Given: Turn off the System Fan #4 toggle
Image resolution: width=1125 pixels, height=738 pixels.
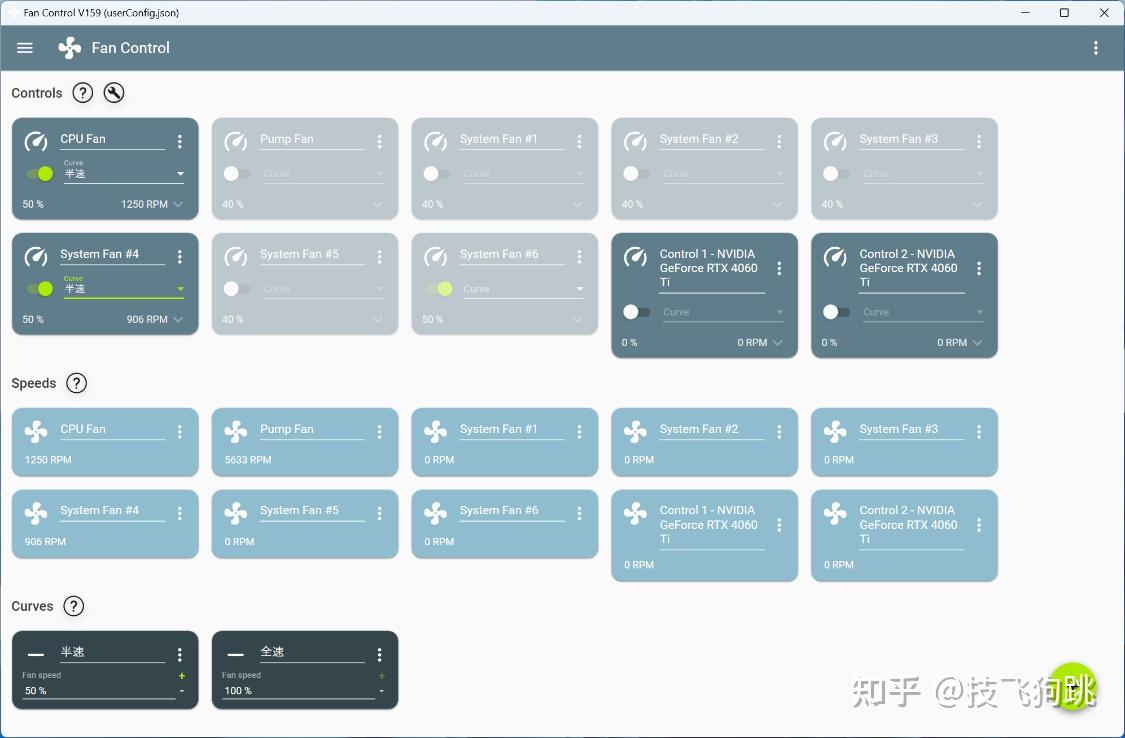Looking at the screenshot, I should tap(40, 288).
